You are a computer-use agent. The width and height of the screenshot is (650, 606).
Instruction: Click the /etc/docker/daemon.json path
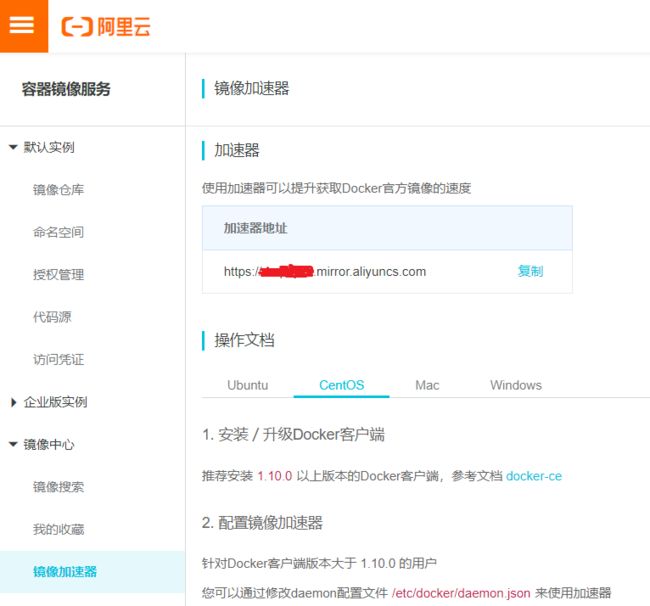pos(461,593)
